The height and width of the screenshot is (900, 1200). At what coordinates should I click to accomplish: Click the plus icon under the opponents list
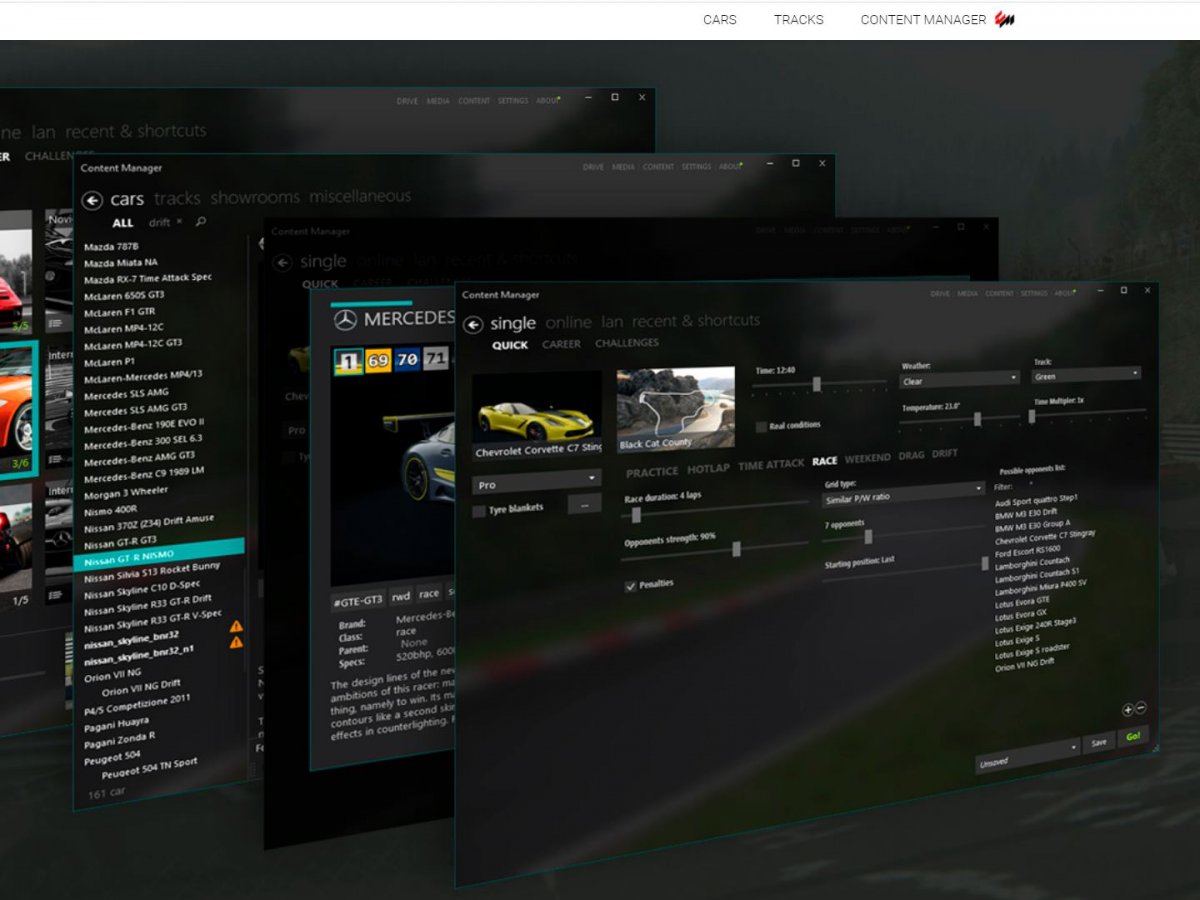(x=1127, y=710)
